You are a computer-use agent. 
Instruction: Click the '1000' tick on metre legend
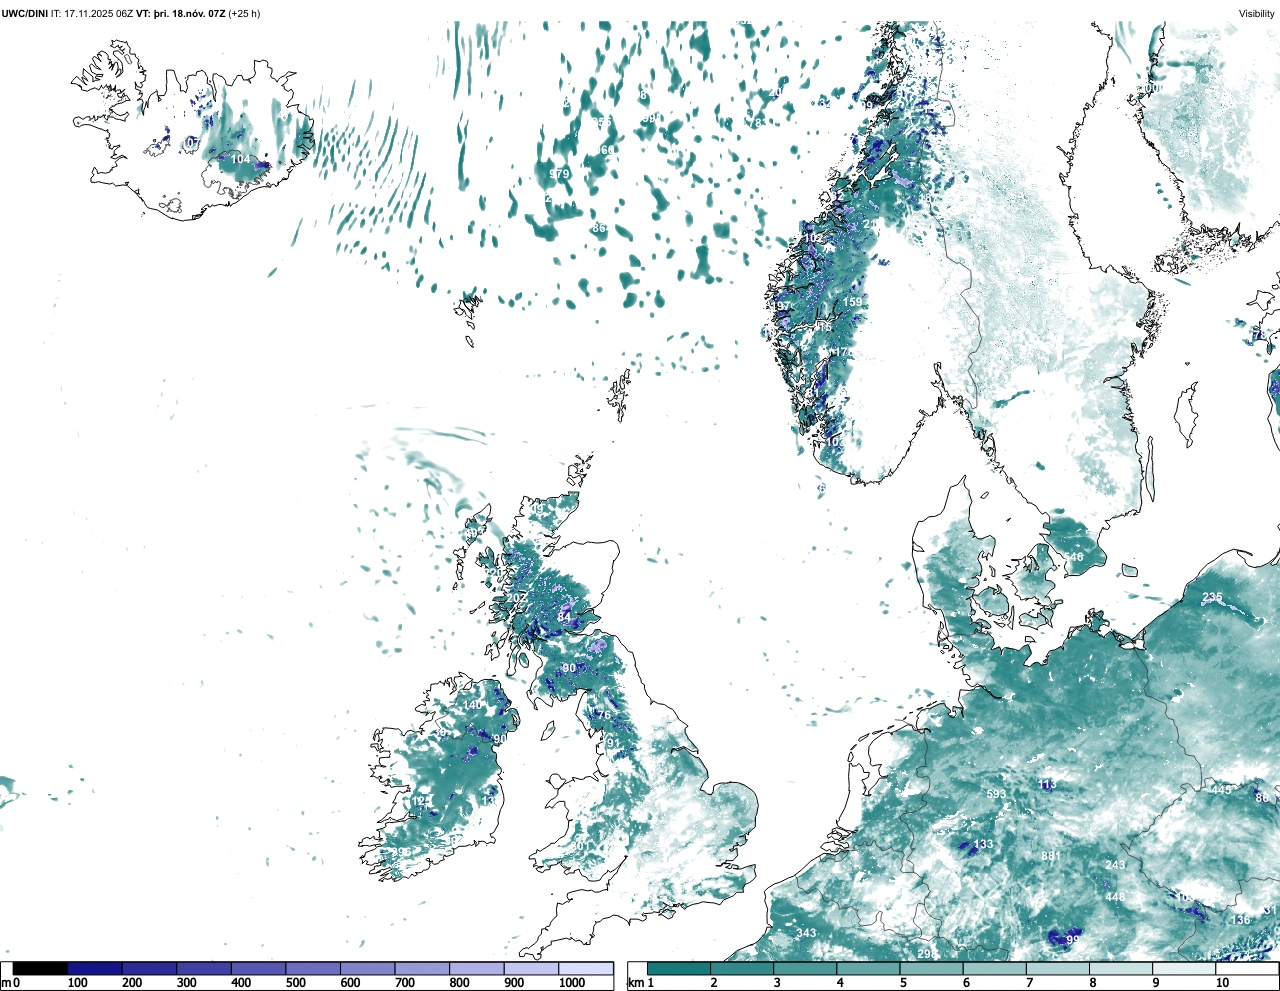coord(572,983)
